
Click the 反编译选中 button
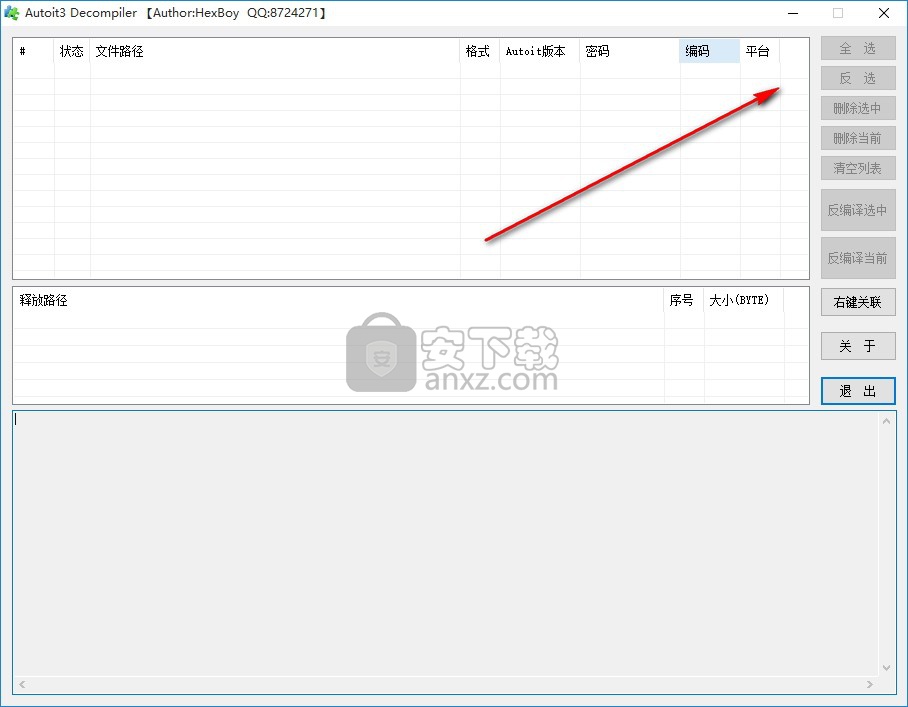point(858,210)
